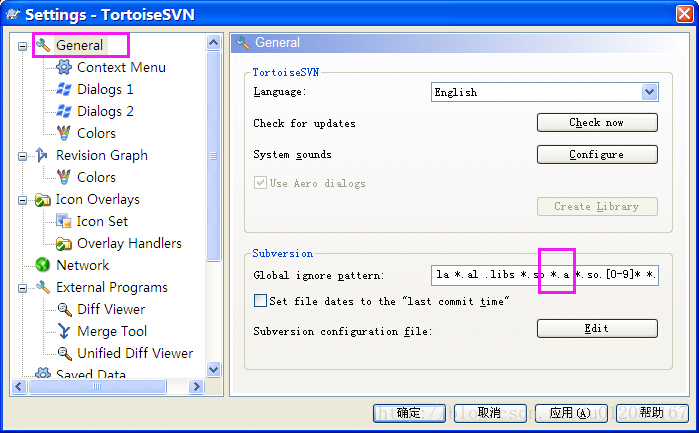Open Dialogs 2 settings page
Viewport: 699px width, 433px height.
[105, 111]
